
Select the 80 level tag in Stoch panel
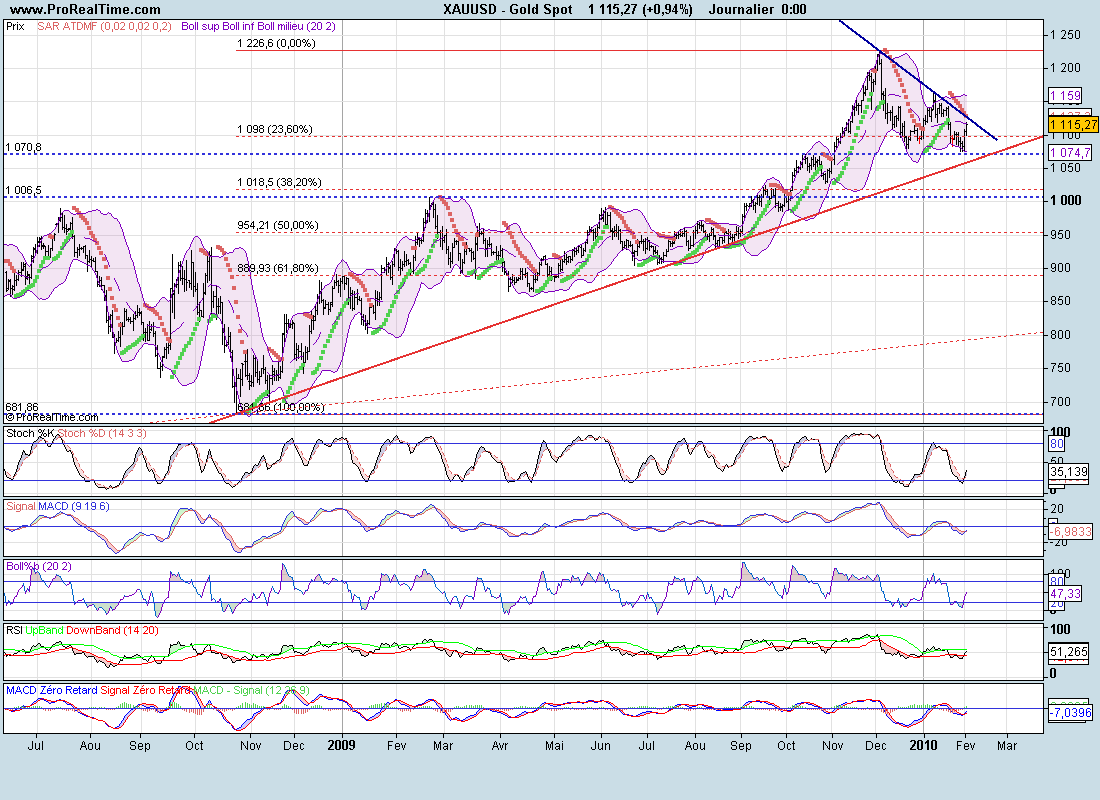point(1057,444)
